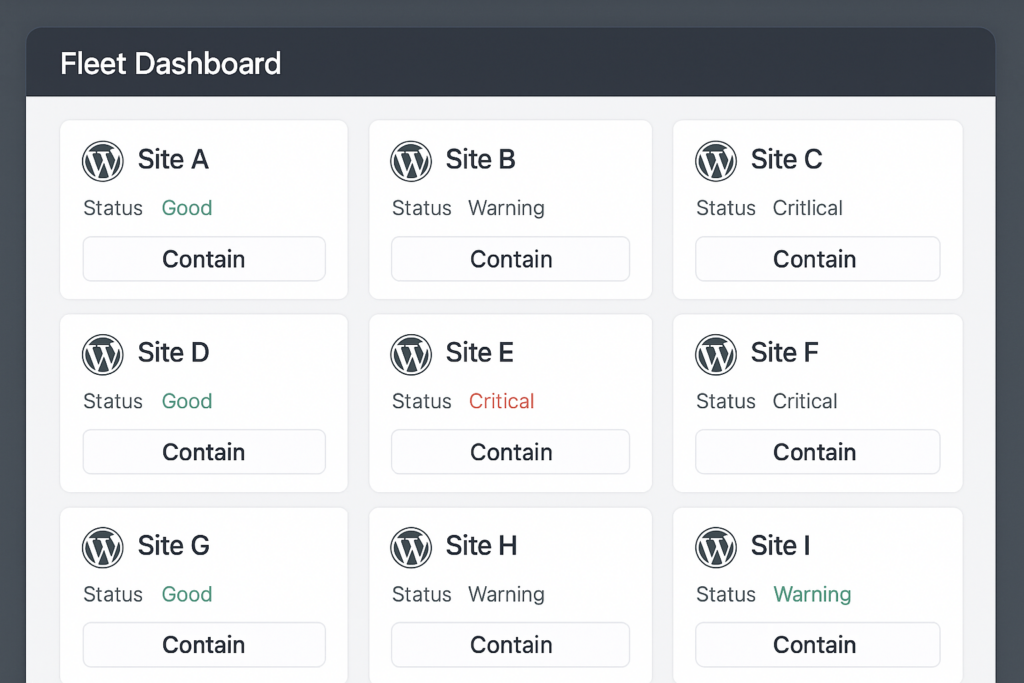Viewport: 1024px width, 683px height.
Task: Click the WordPress icon for Site F
Action: [716, 353]
